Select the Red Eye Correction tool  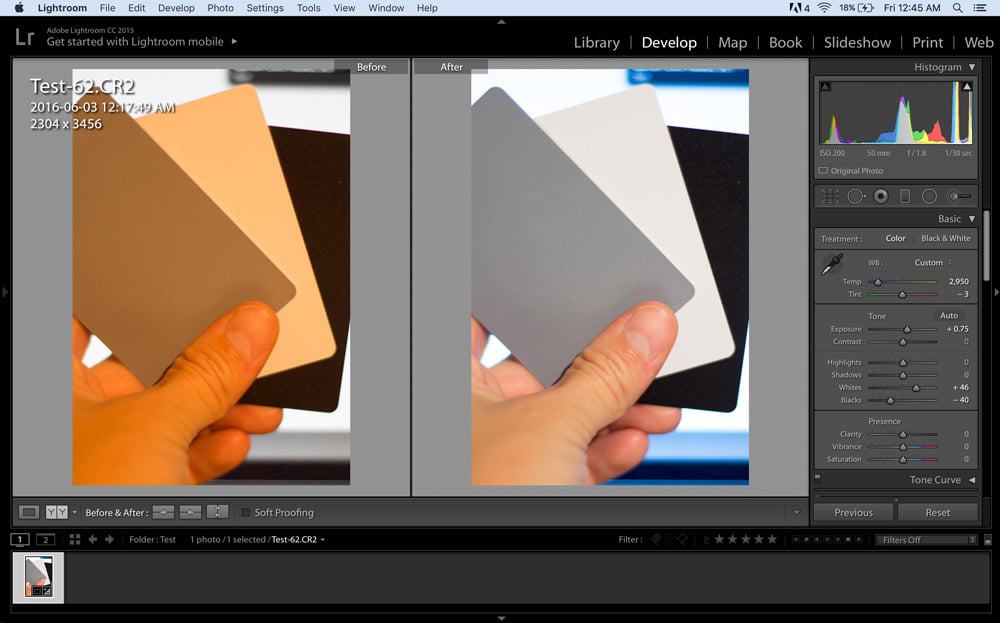[881, 196]
